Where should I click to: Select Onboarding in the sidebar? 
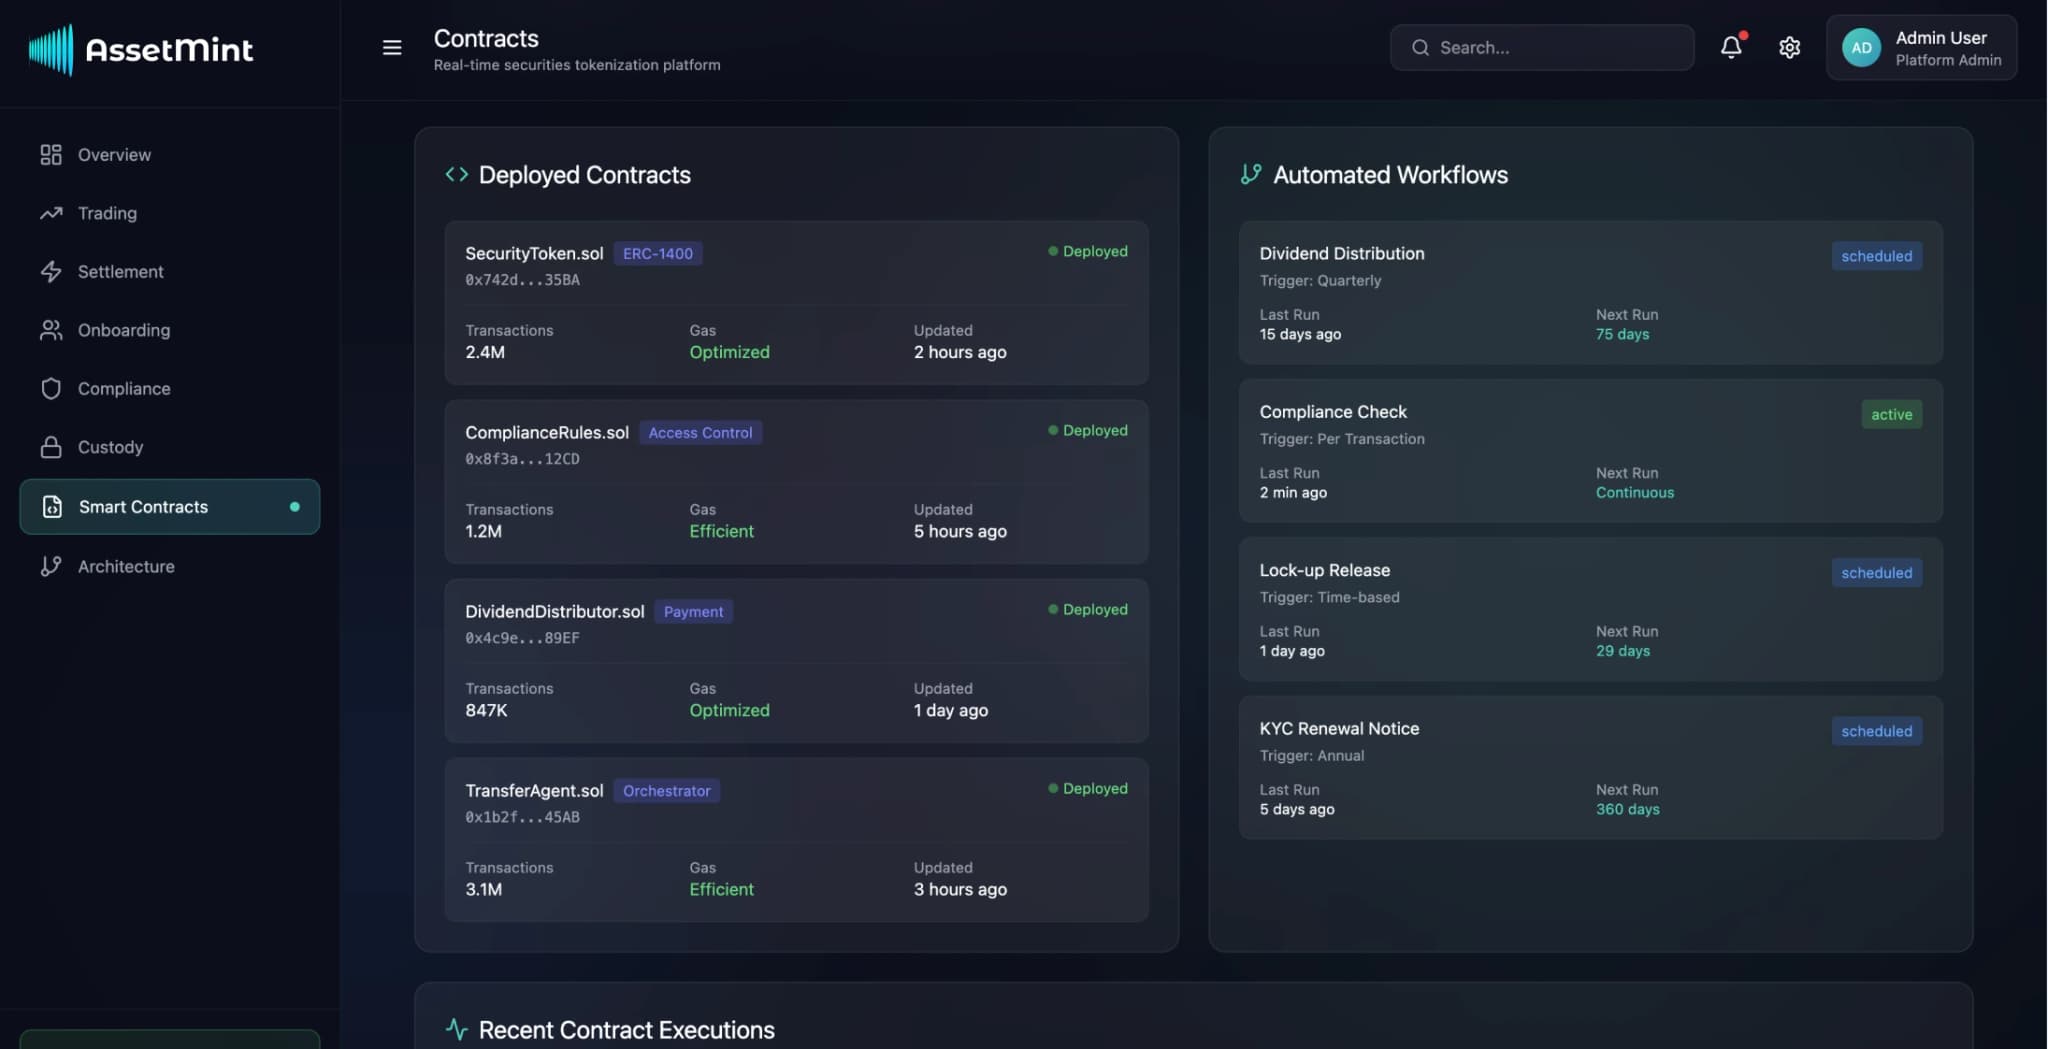tap(124, 330)
